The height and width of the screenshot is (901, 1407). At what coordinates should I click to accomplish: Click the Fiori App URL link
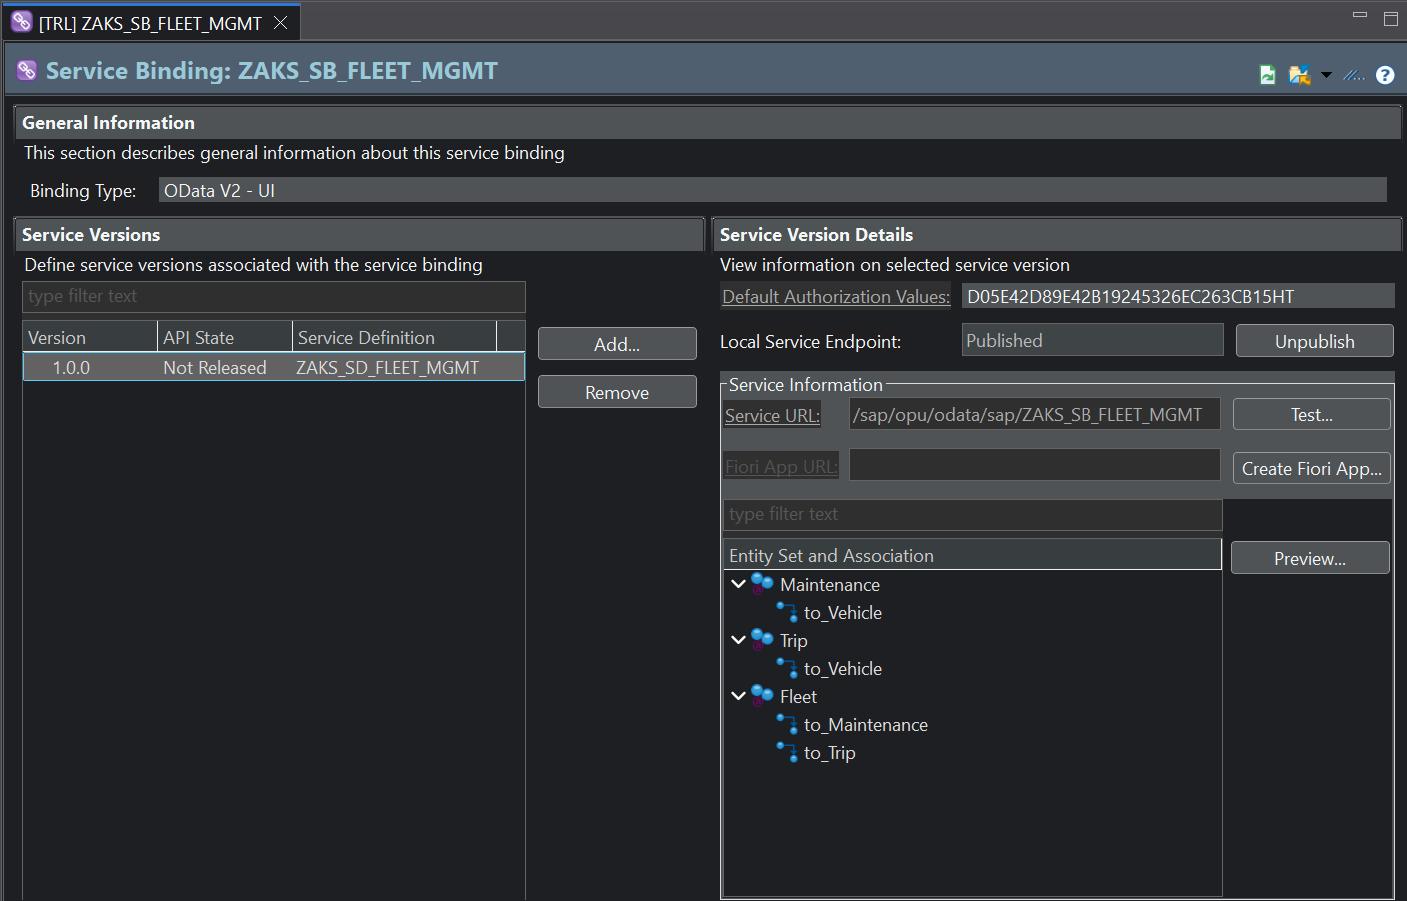pos(781,467)
